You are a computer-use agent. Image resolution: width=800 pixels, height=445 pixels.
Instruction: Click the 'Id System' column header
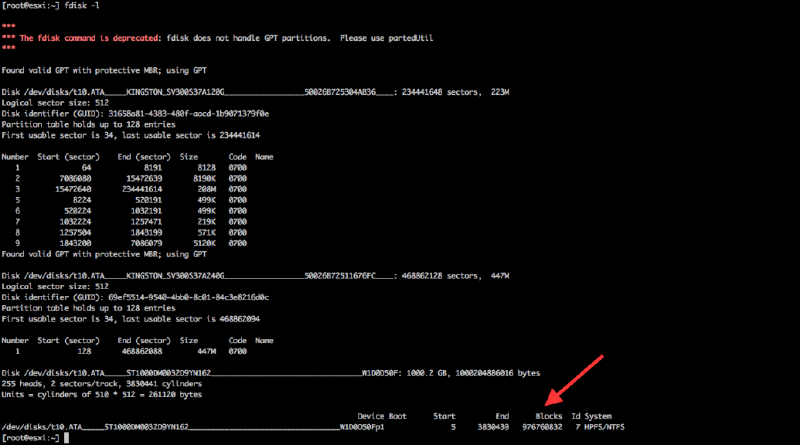[x=591, y=415]
